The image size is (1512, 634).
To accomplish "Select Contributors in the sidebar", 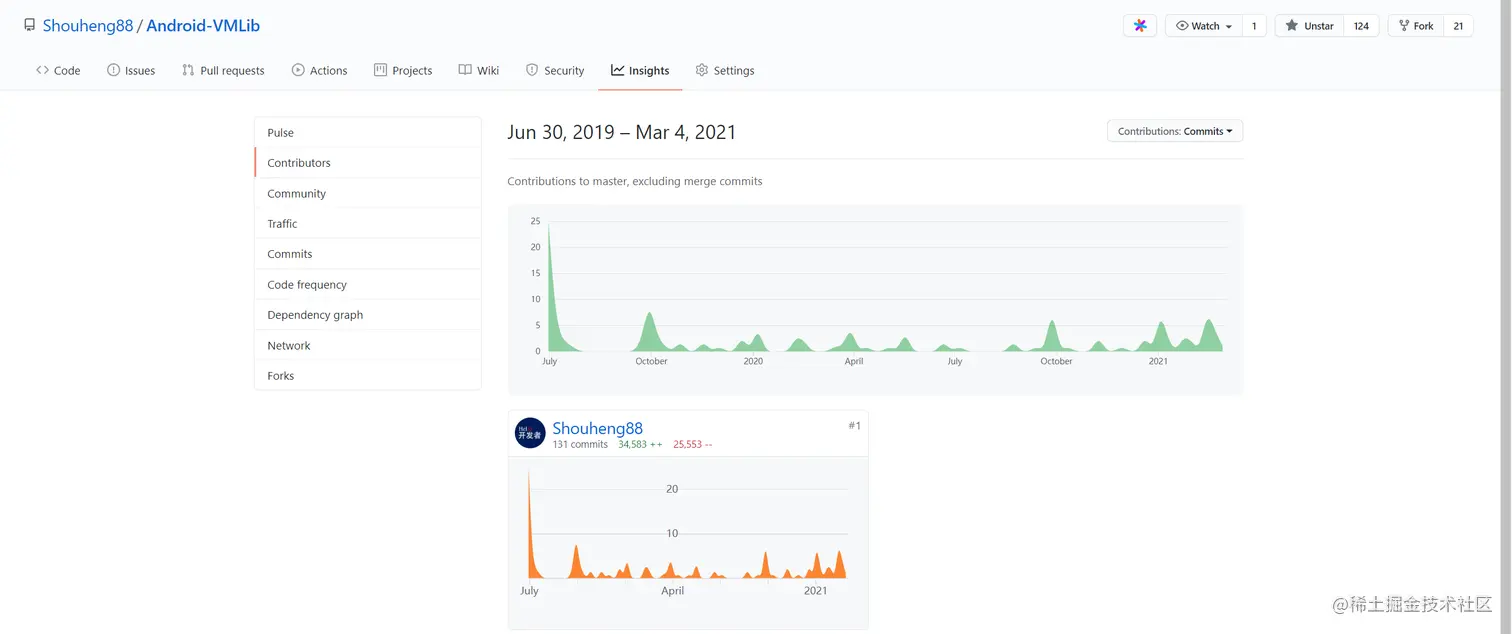I will (368, 163).
